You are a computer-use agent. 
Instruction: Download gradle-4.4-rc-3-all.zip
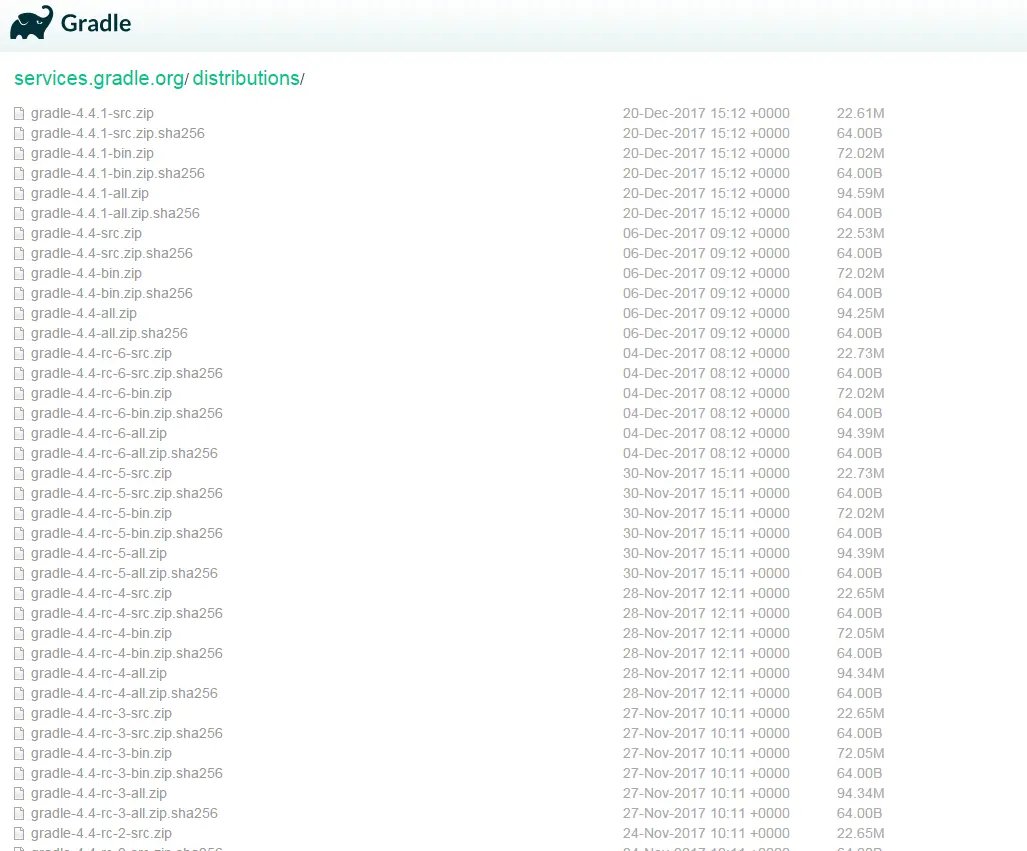pyautogui.click(x=99, y=793)
